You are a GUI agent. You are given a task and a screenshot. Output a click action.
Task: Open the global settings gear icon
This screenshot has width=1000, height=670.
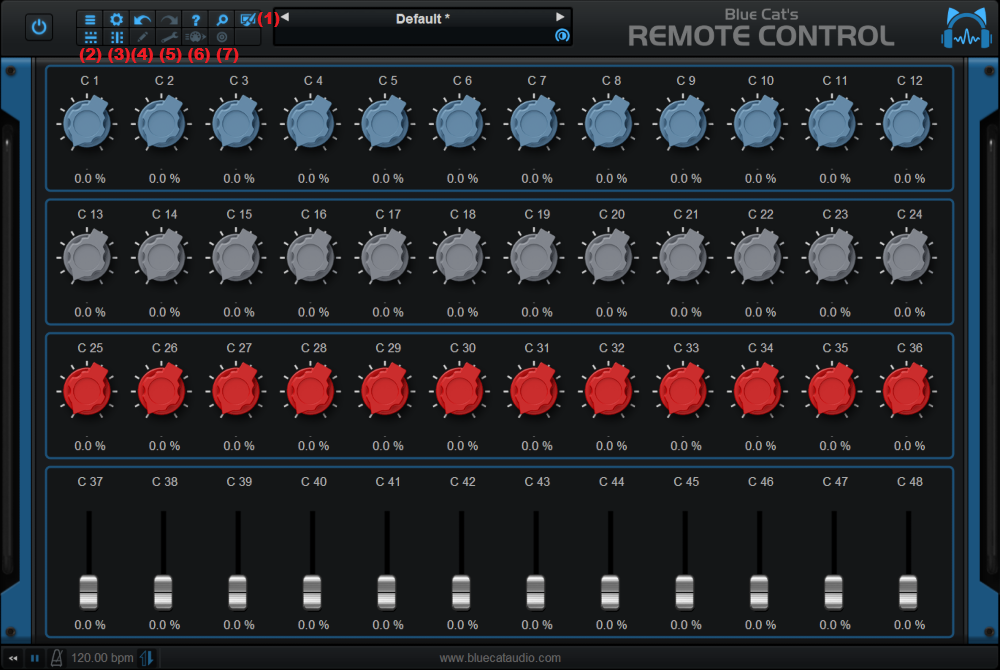[116, 19]
